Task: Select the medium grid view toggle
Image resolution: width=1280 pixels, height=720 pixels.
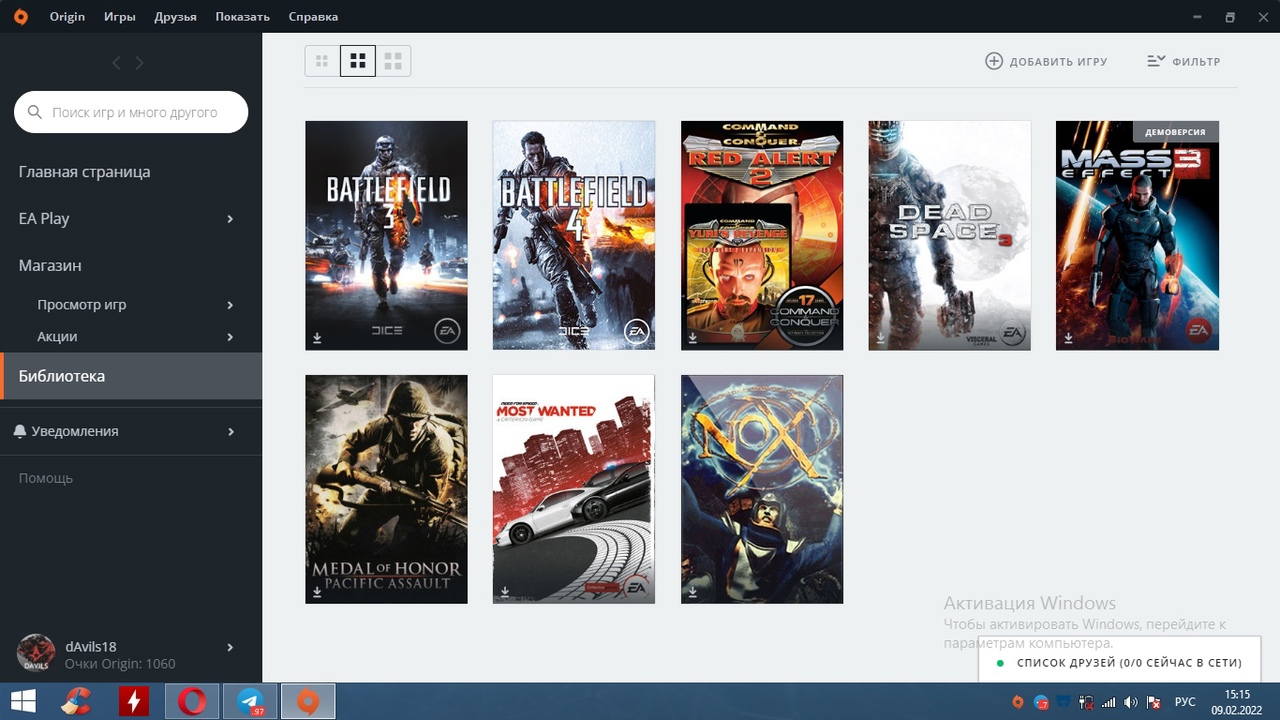Action: (x=357, y=60)
